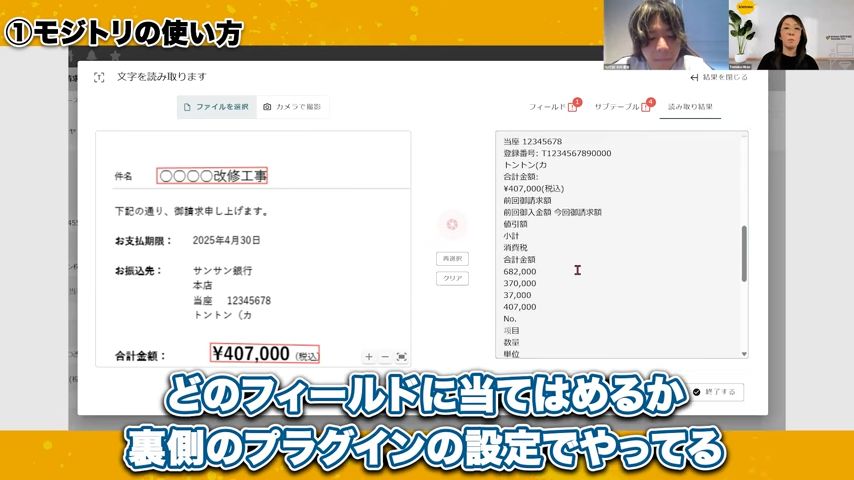
Task: Click the result line 前回御入金額 今回御請求額
Action: (552, 212)
